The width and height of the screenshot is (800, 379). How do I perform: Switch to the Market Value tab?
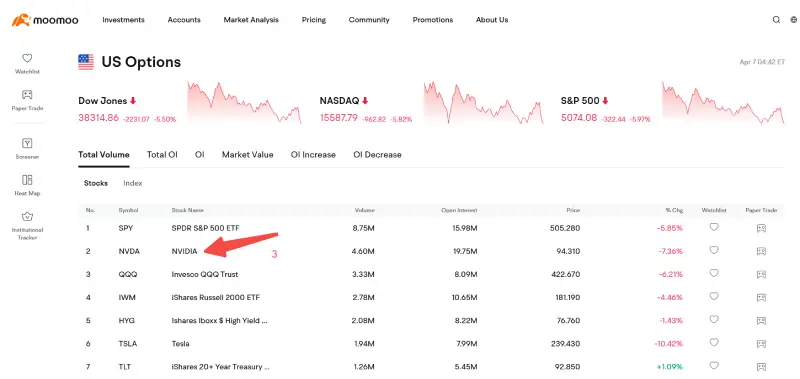[247, 155]
